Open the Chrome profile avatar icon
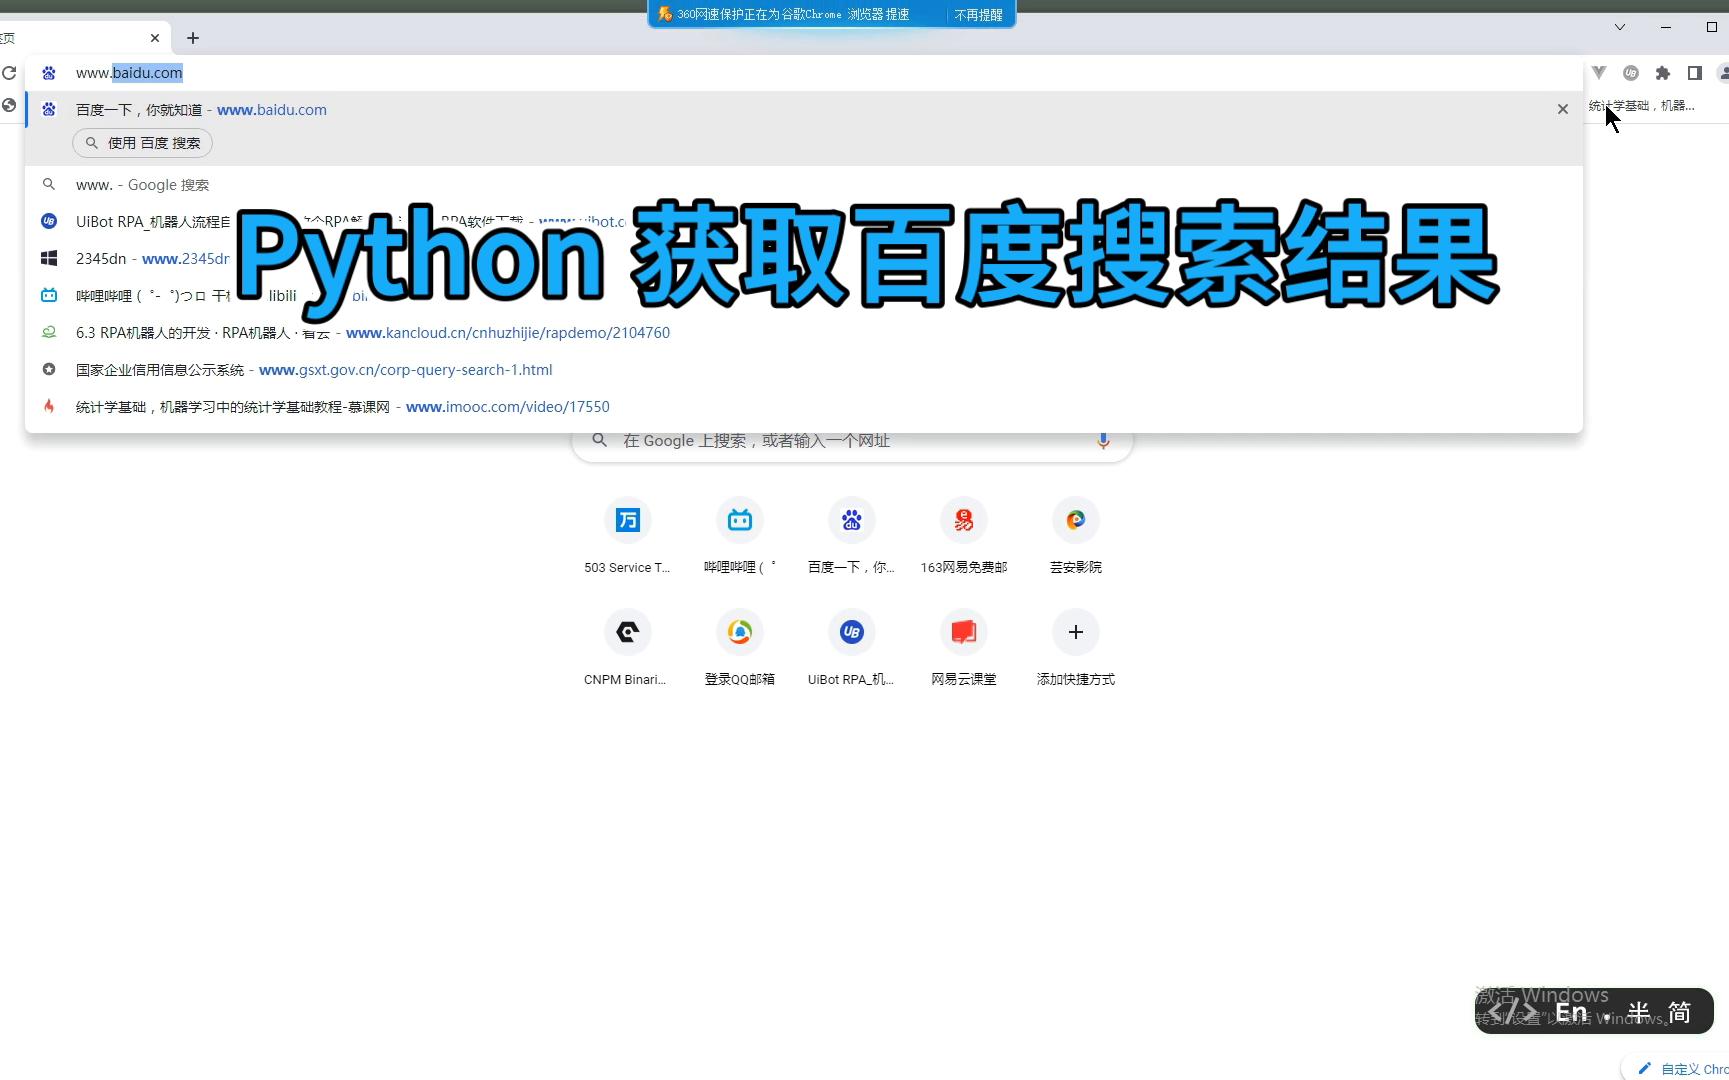The image size is (1729, 1080). pyautogui.click(x=1723, y=73)
